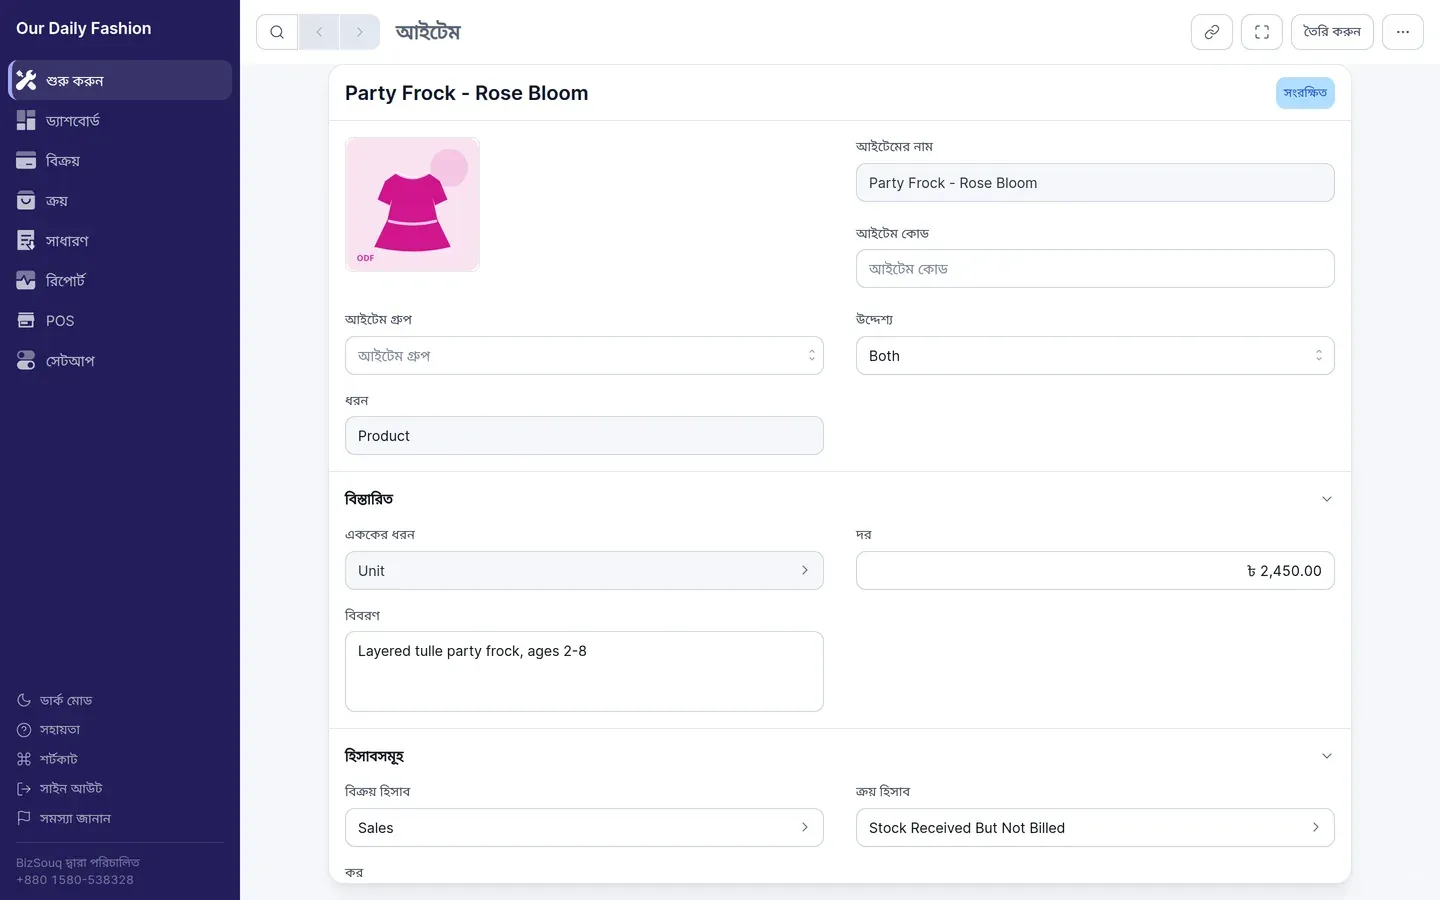Toggle fullscreen view icon button

click(1262, 32)
